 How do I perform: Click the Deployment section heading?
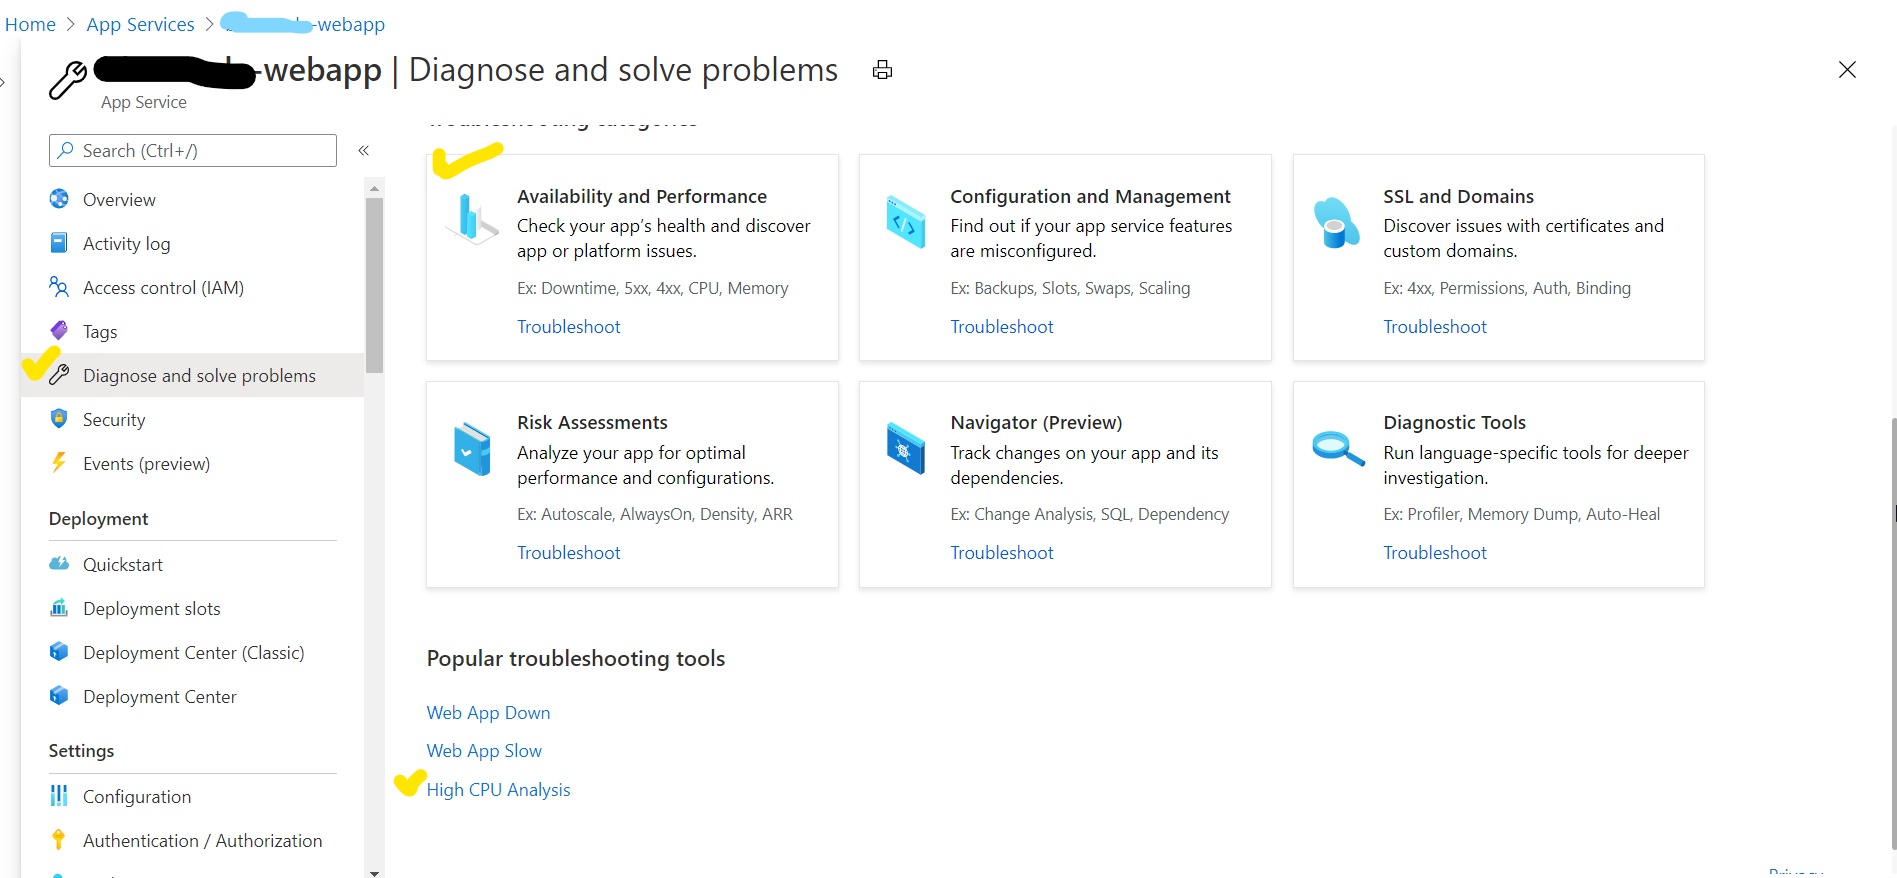pyautogui.click(x=98, y=518)
